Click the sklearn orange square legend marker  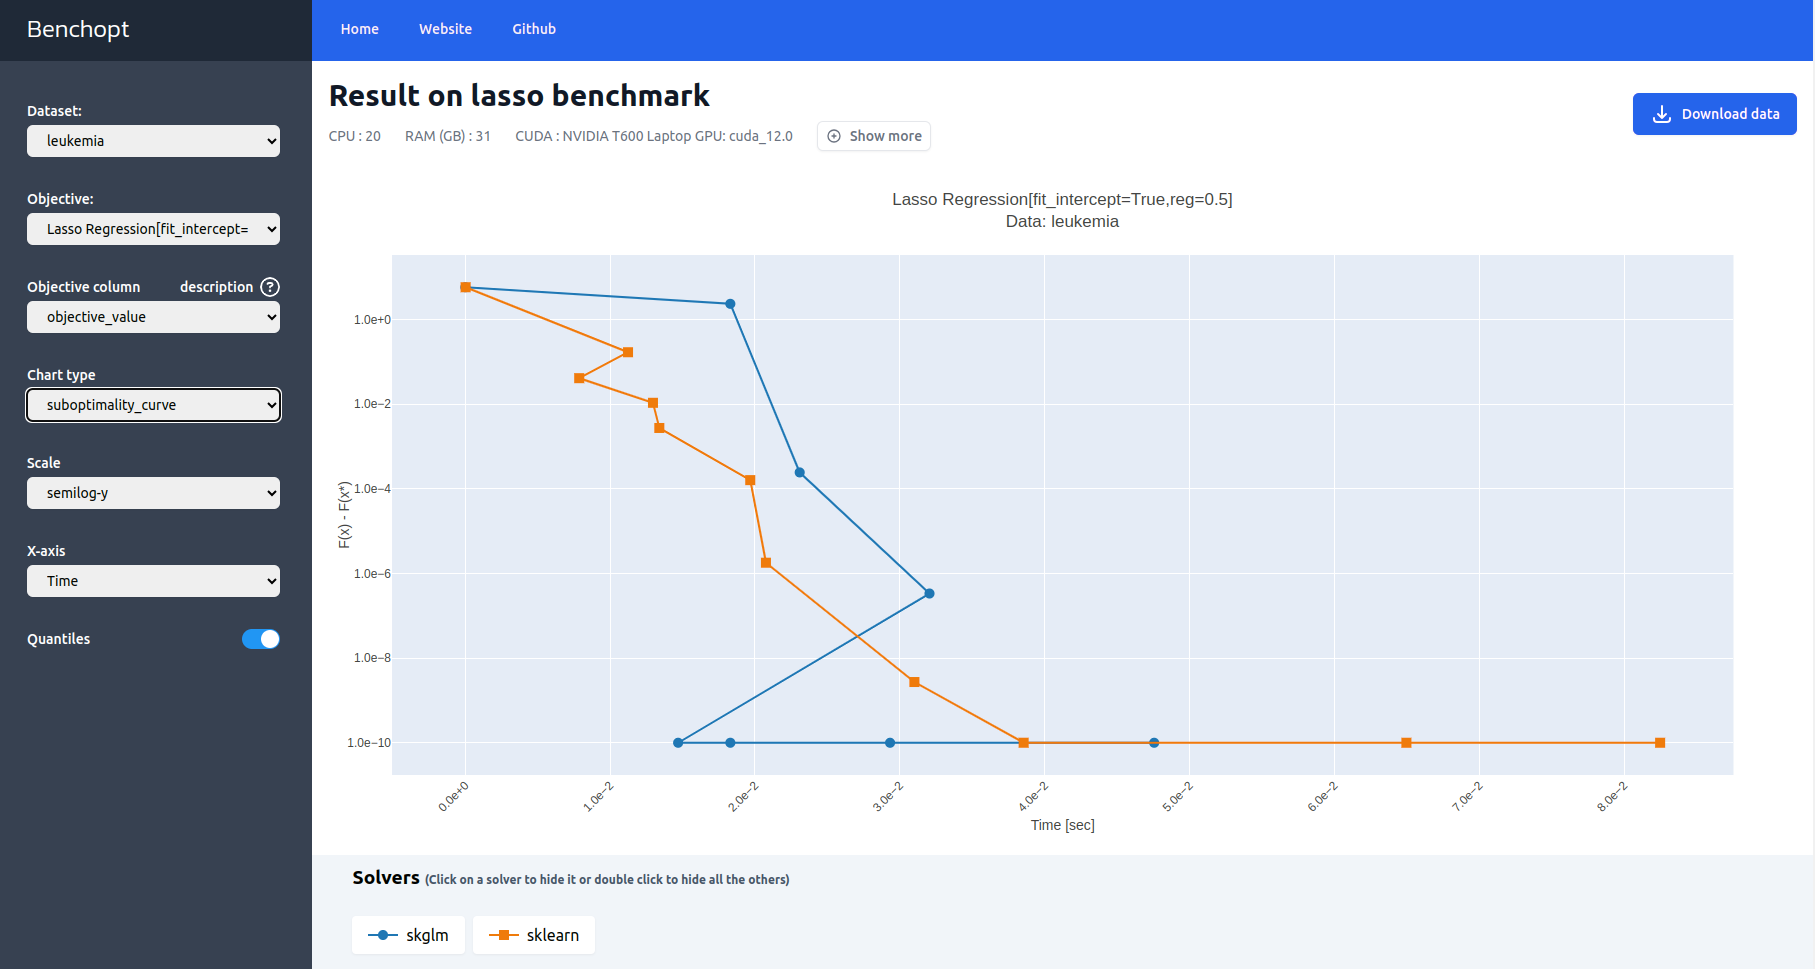tap(503, 935)
